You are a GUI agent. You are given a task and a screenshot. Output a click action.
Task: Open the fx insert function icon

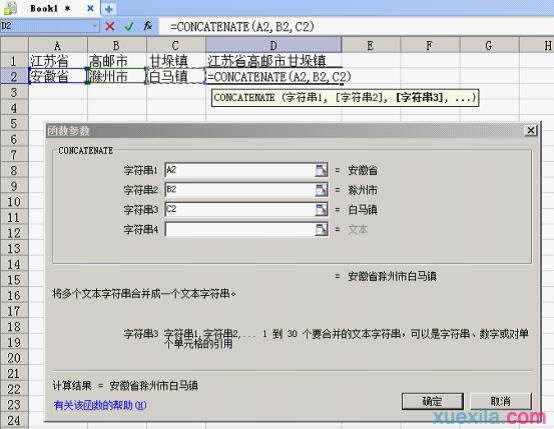point(148,26)
